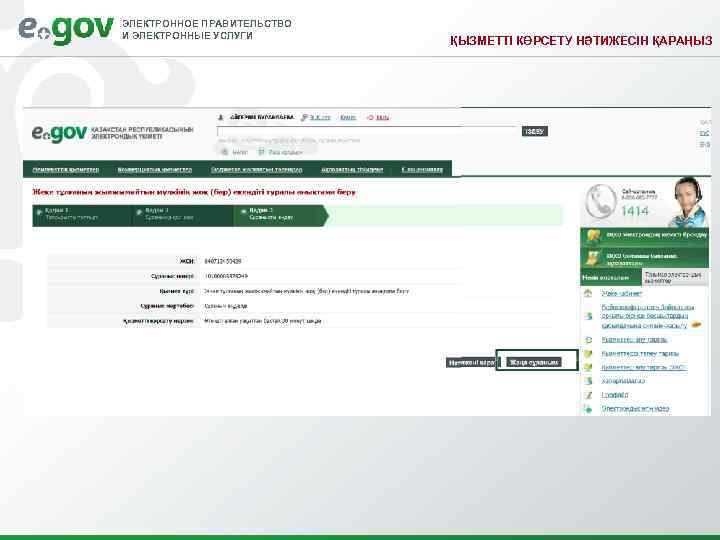This screenshot has width=720, height=540.
Task: Click the egov logo in the portal page header
Action: 59,134
